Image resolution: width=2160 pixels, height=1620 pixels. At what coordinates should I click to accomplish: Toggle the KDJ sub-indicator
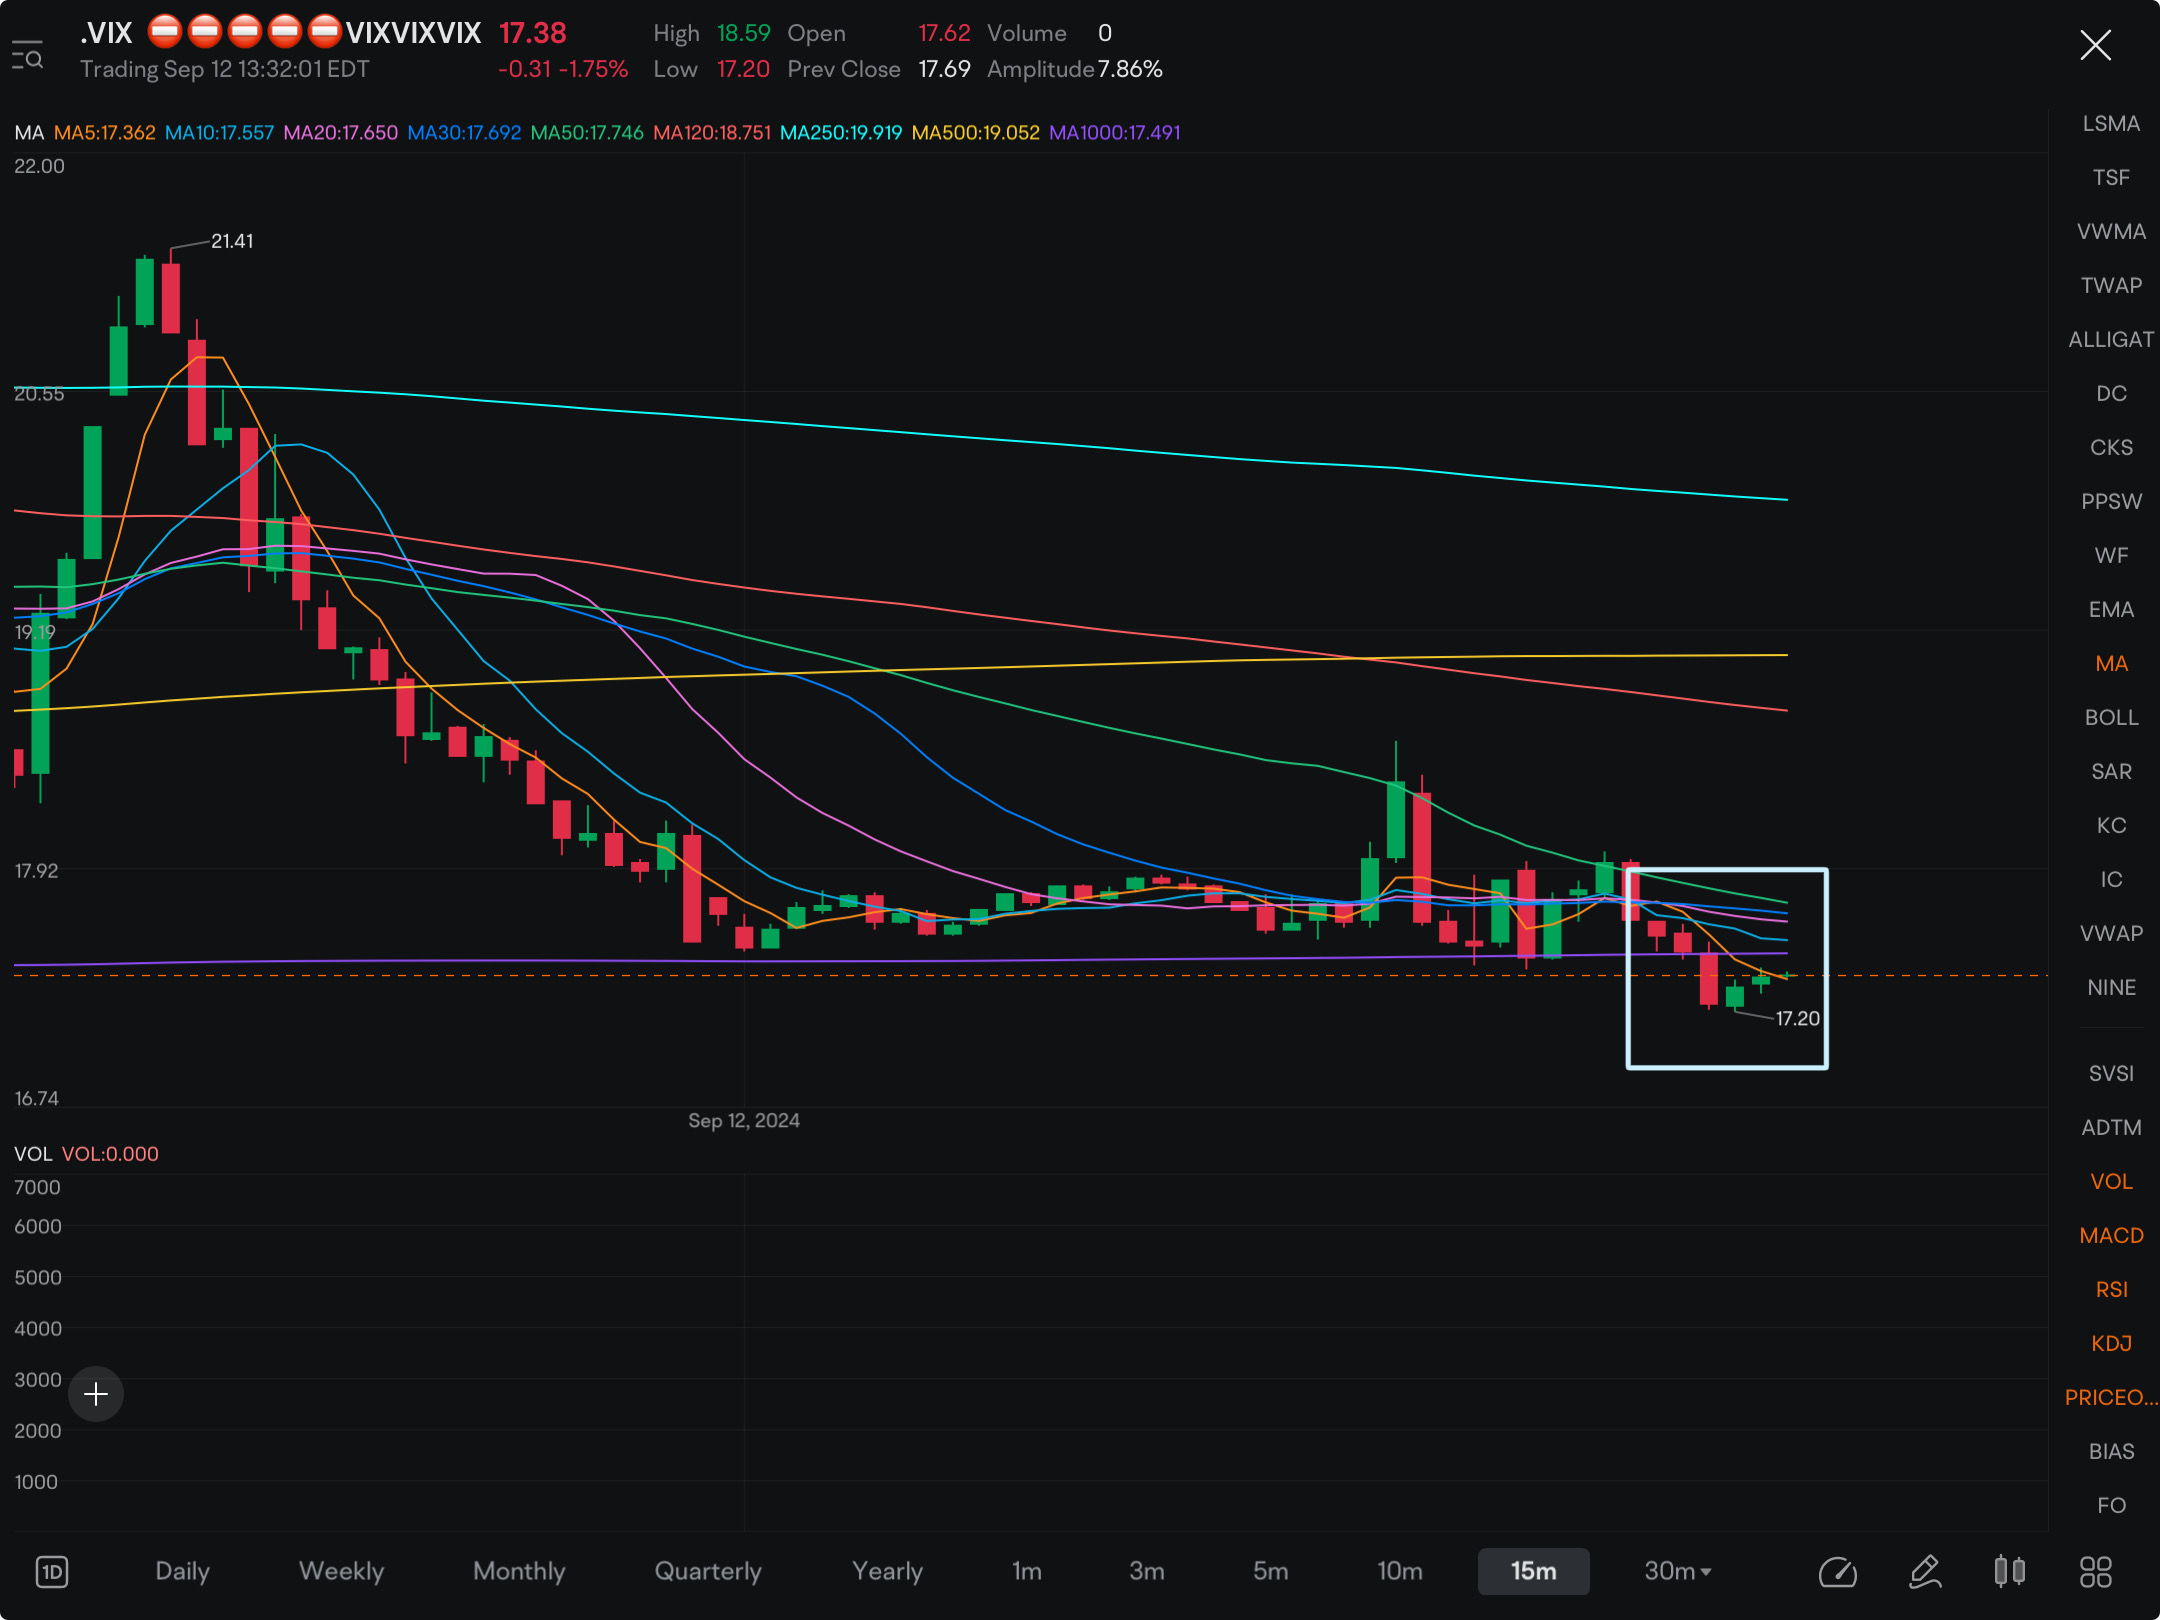pyautogui.click(x=2111, y=1344)
